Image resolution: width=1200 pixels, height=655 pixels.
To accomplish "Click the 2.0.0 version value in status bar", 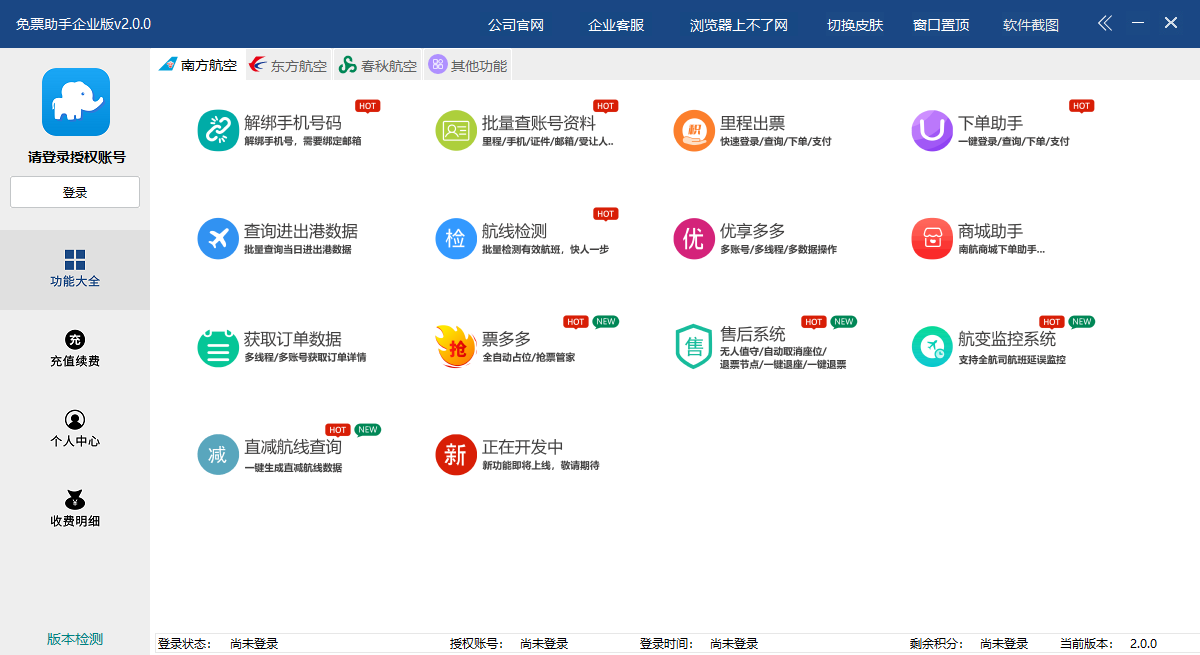I will pos(1143,644).
